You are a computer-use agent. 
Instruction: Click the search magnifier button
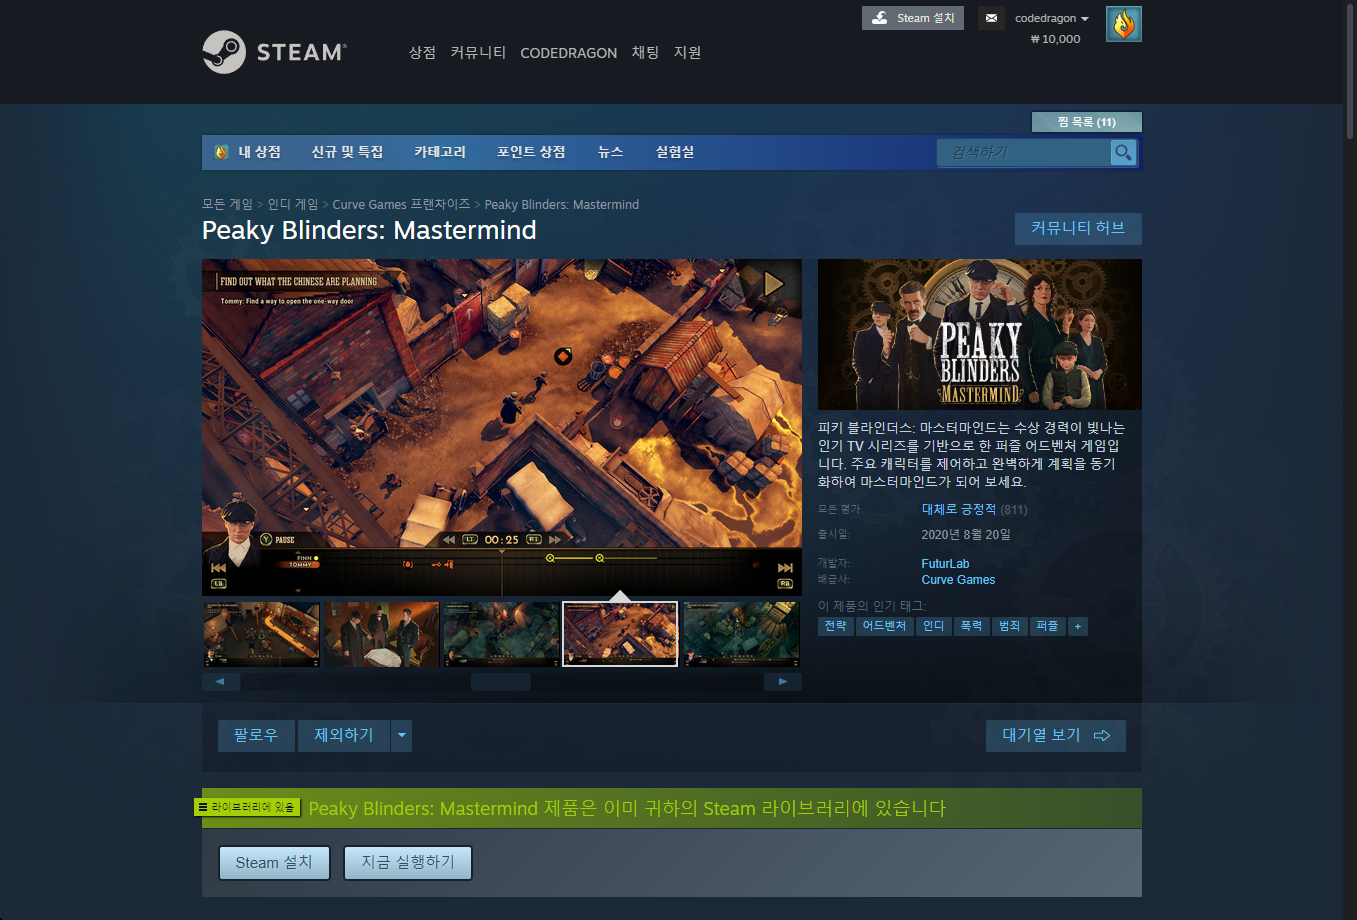[1123, 152]
